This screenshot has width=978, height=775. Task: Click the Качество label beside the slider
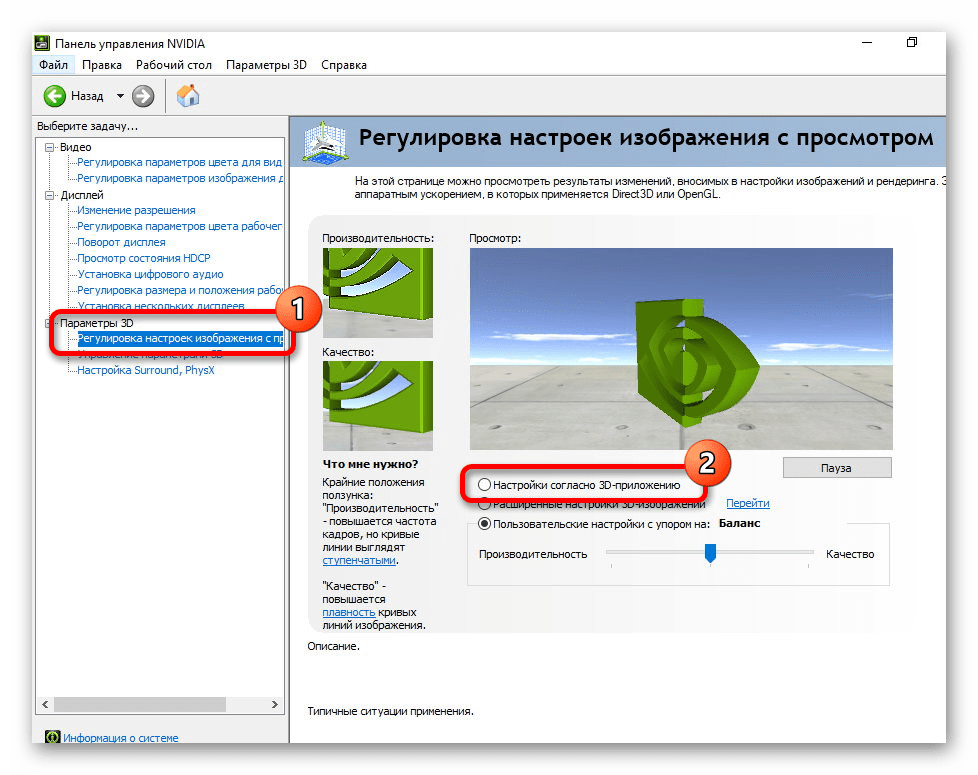(x=850, y=554)
